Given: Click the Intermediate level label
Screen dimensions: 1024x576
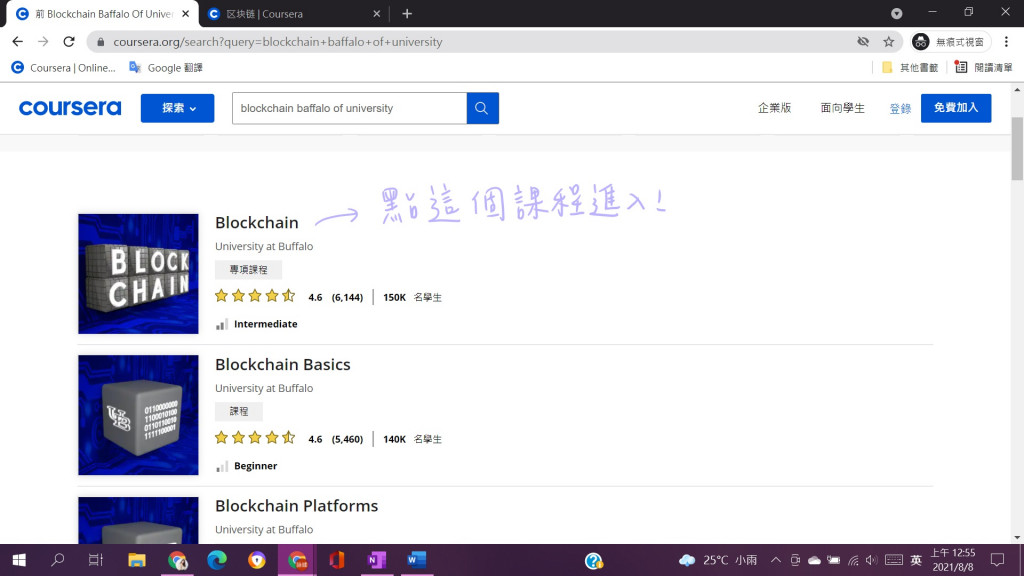Looking at the screenshot, I should click(x=265, y=324).
